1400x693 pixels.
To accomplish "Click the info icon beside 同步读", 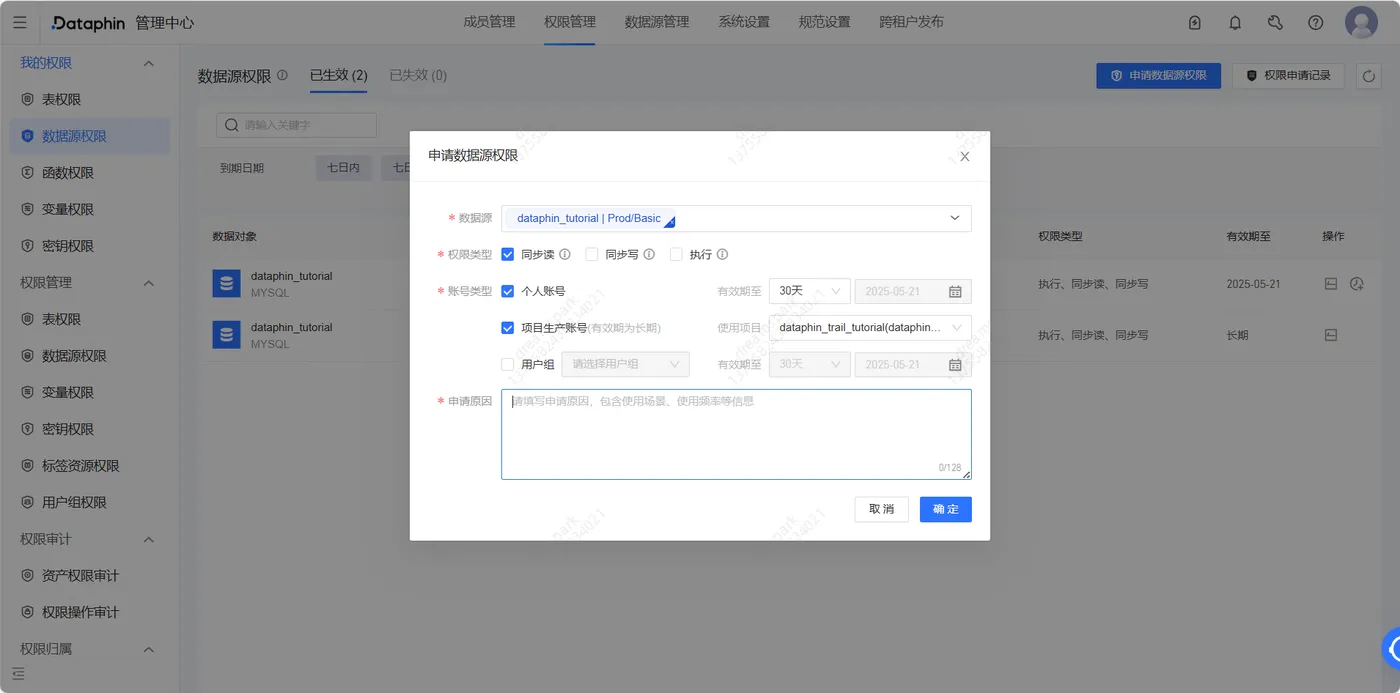I will point(564,254).
